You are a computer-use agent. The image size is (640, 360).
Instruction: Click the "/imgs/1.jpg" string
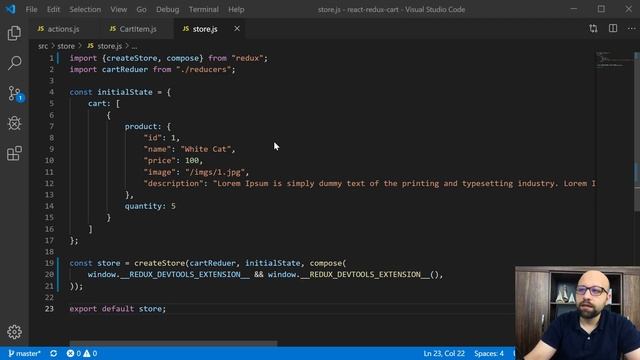(215, 172)
